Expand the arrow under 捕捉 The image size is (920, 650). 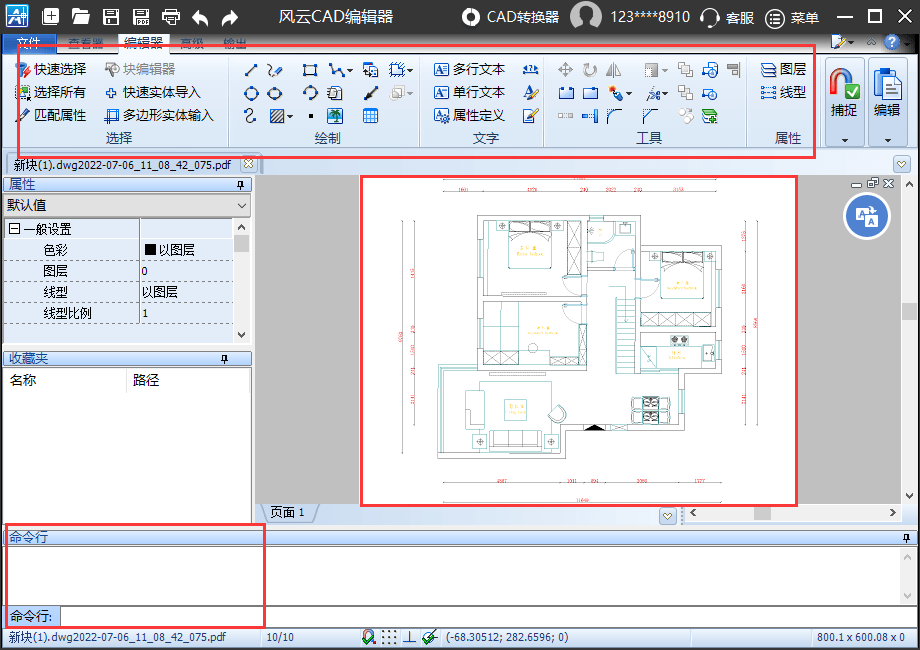point(845,140)
